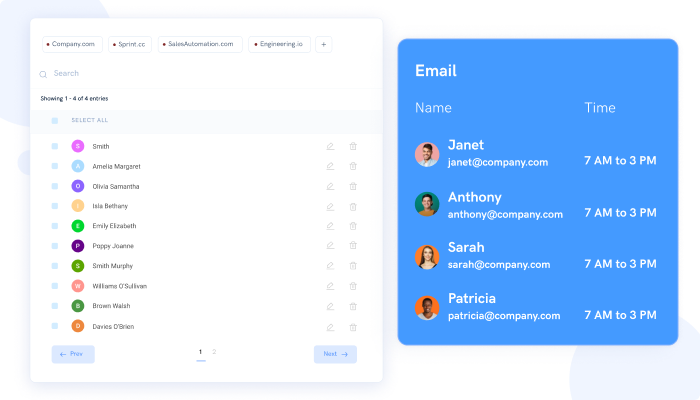This screenshot has height=400, width=700.
Task: Delete Smith Murphy via trash icon
Action: (353, 266)
